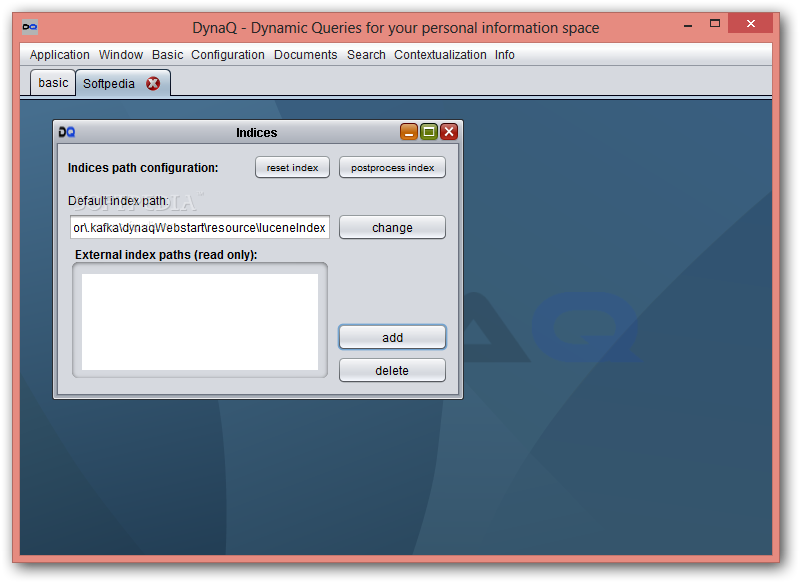
Task: Click the change button for default index path
Action: [392, 227]
